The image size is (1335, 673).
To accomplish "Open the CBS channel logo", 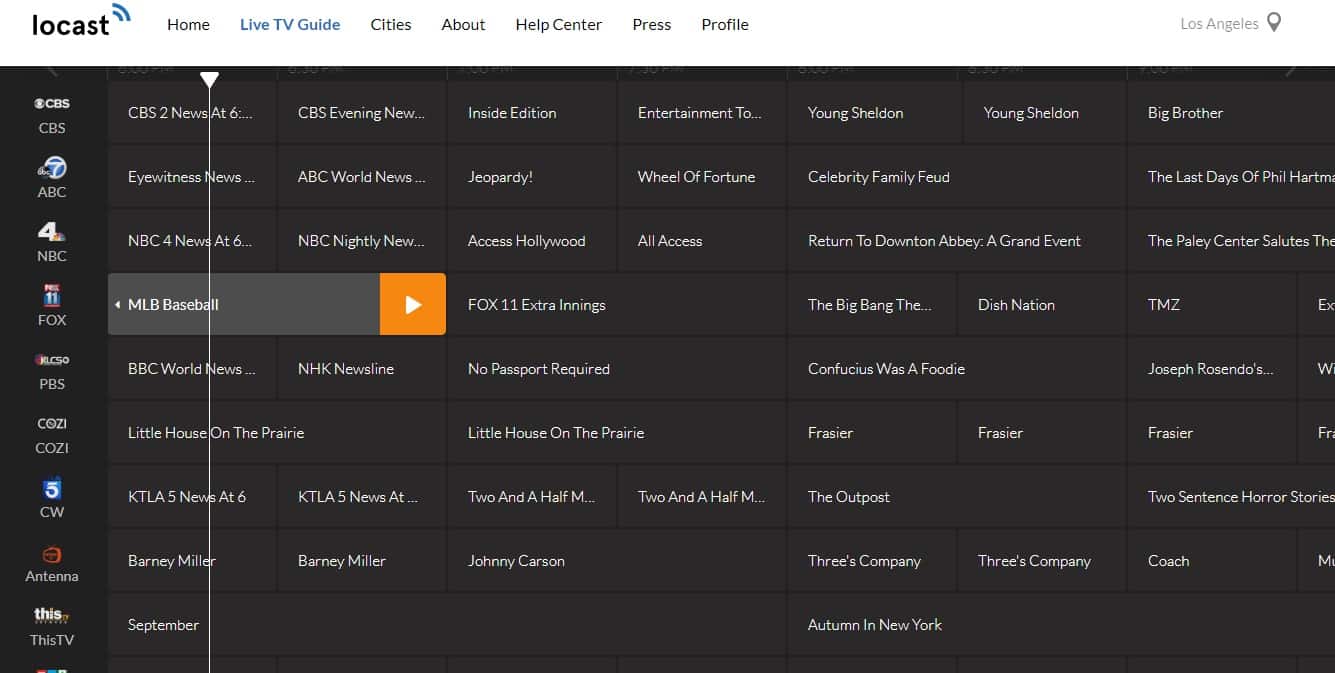I will point(52,104).
